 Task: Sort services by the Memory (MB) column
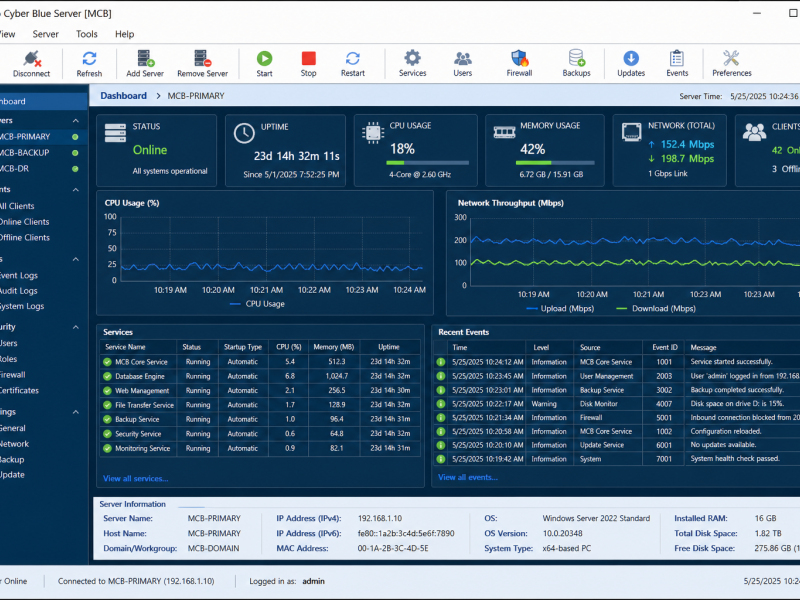click(x=334, y=347)
